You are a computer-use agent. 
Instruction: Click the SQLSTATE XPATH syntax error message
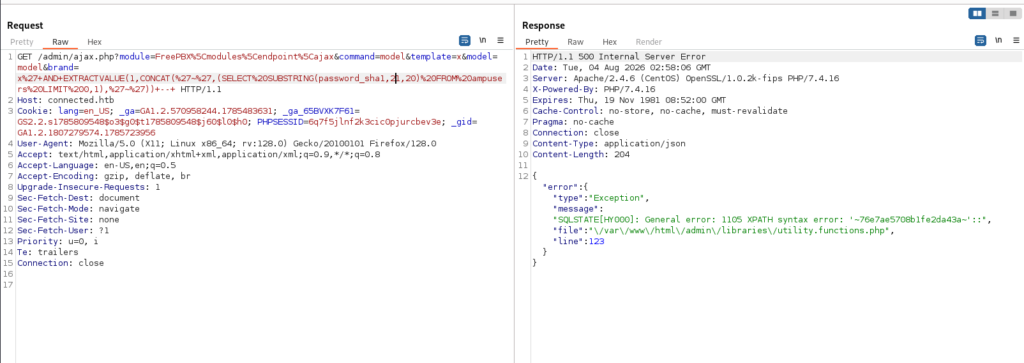[x=773, y=219]
